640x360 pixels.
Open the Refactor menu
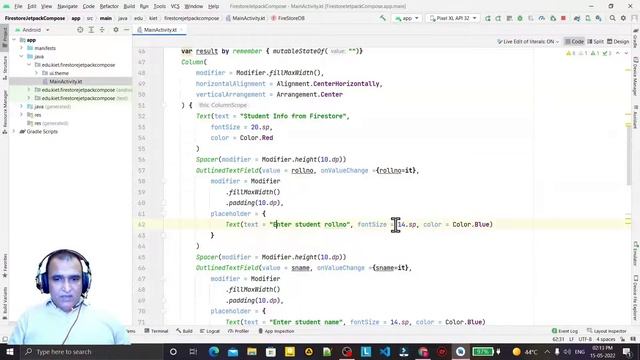(109, 6)
